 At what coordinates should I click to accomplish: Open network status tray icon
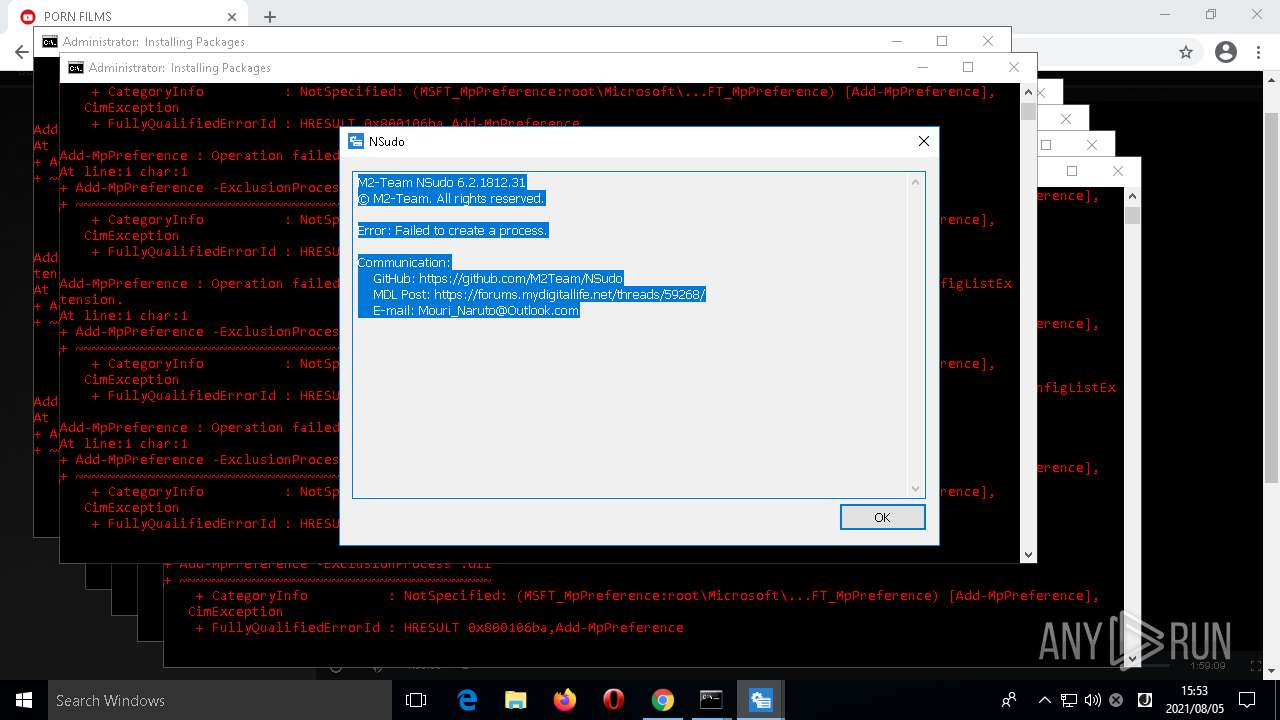click(x=1069, y=700)
